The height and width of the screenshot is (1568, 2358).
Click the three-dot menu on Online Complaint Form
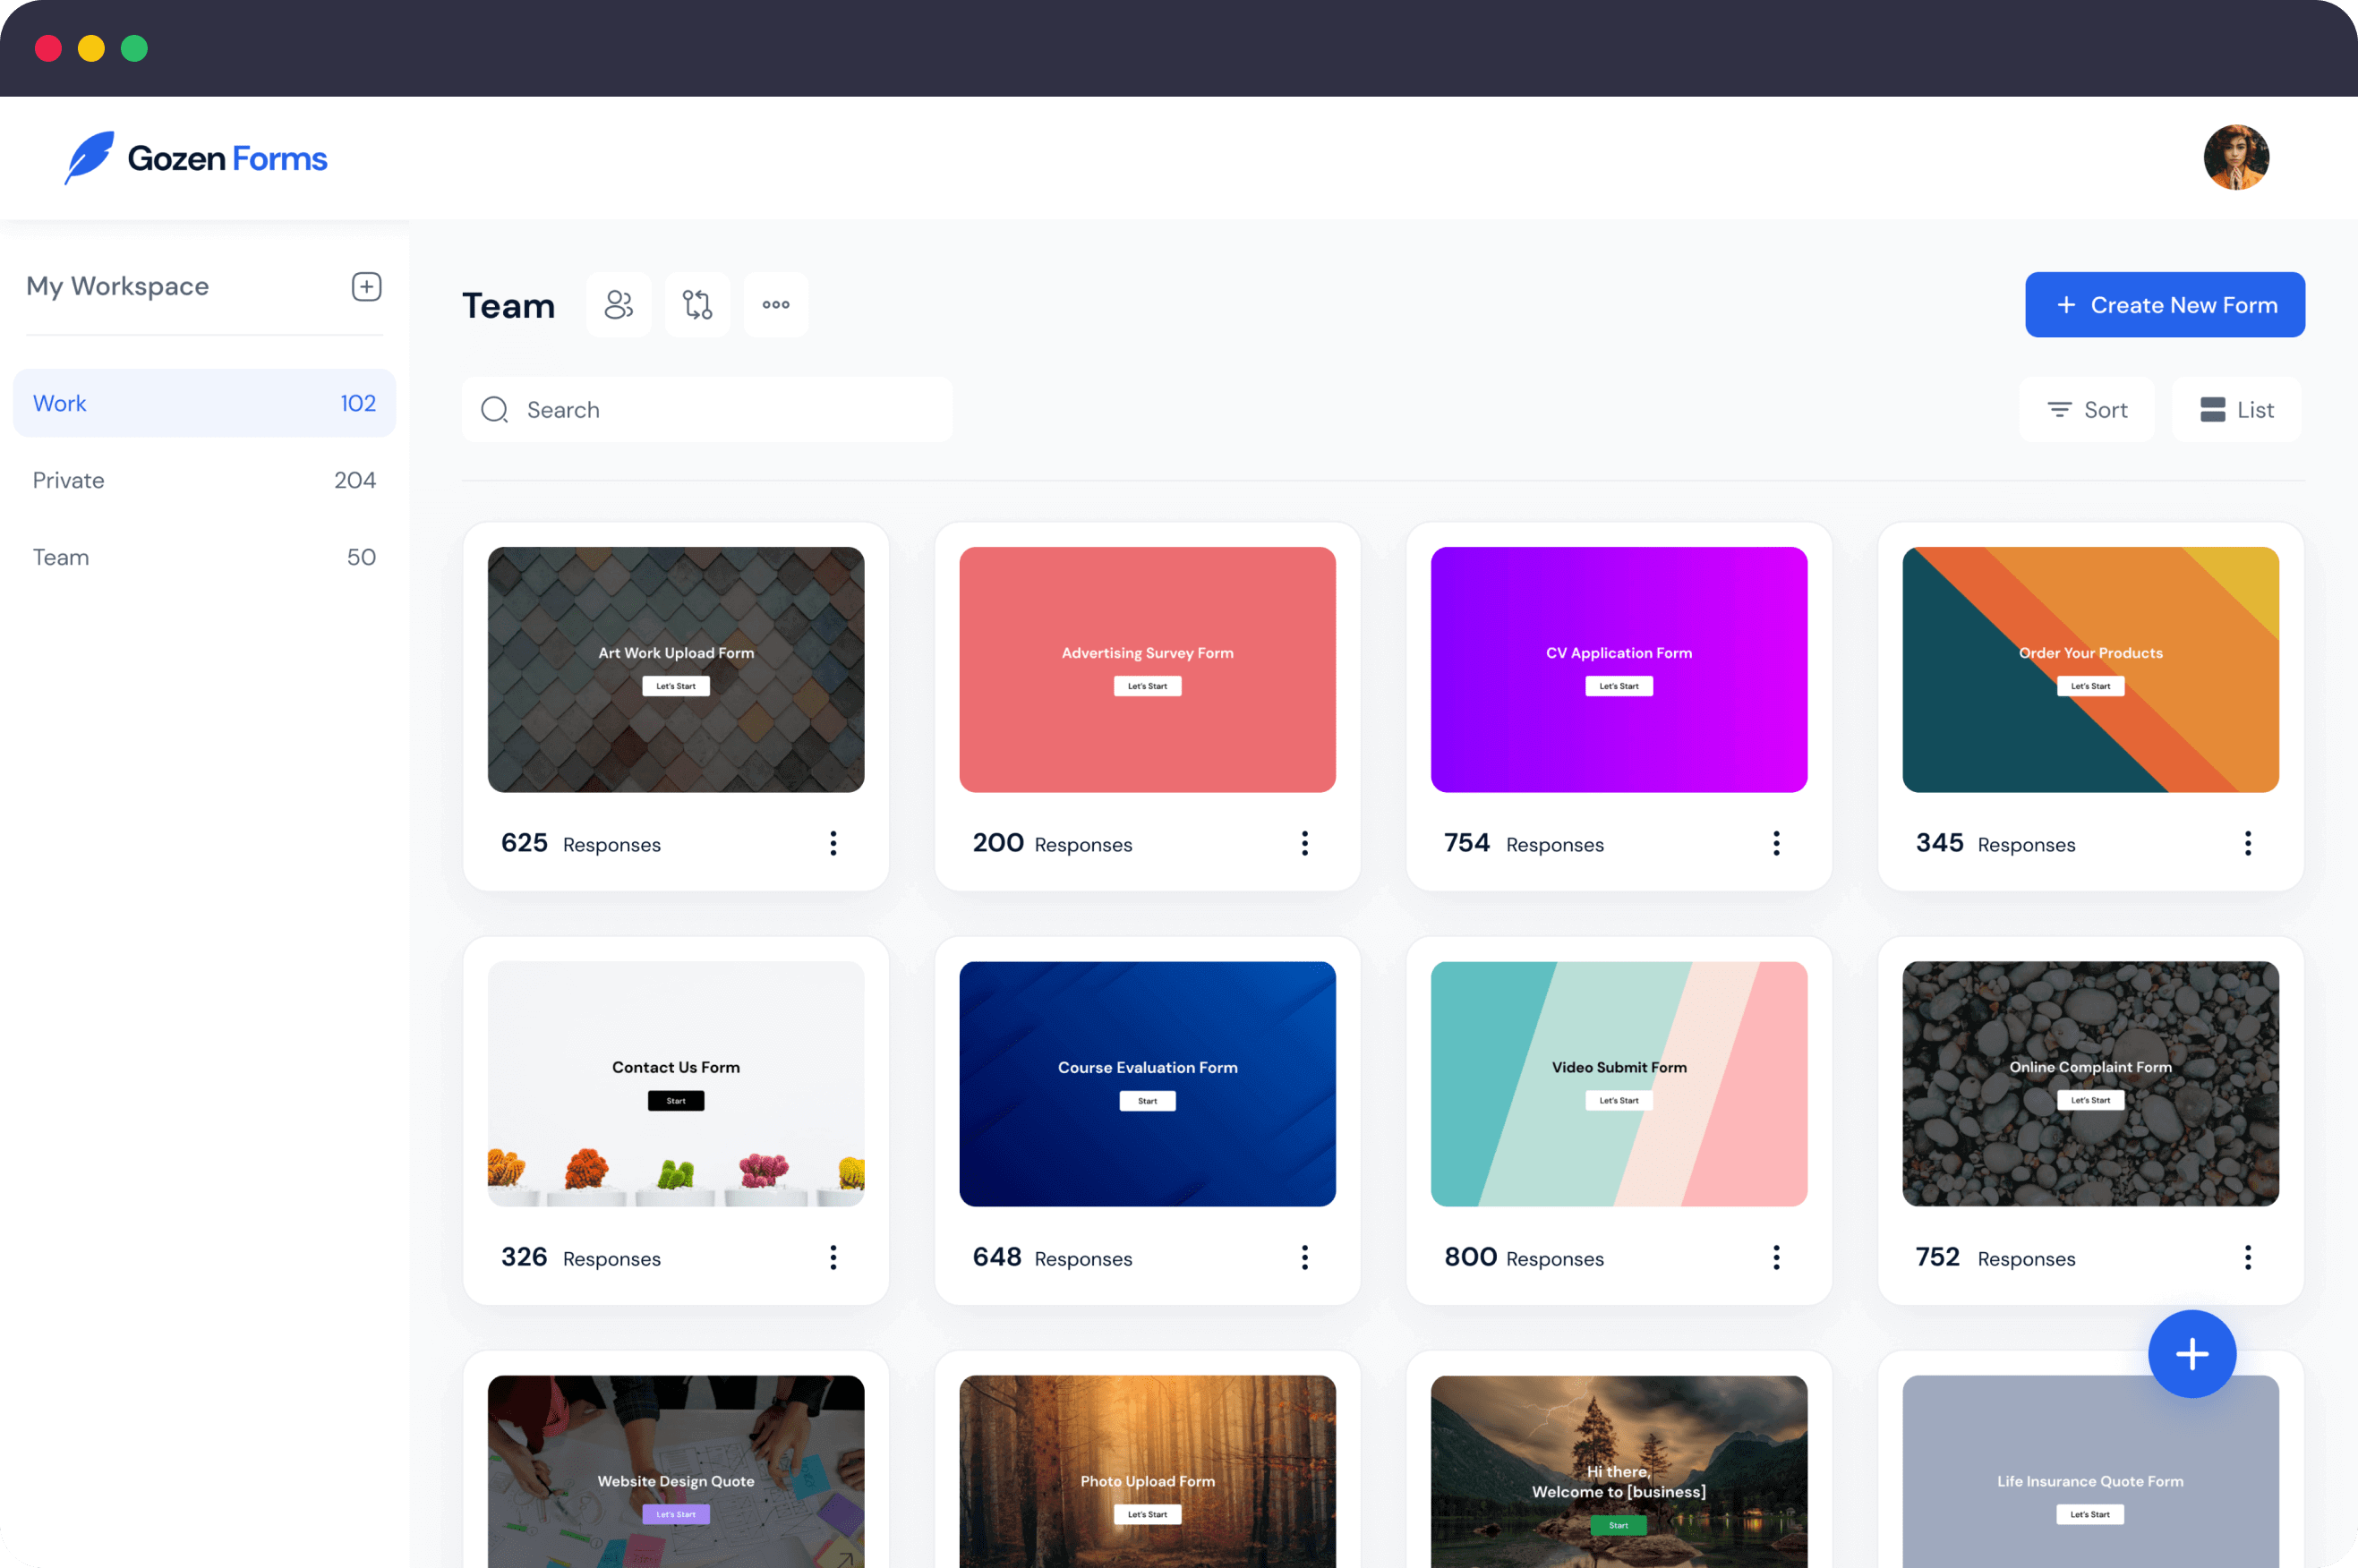(x=2248, y=1257)
